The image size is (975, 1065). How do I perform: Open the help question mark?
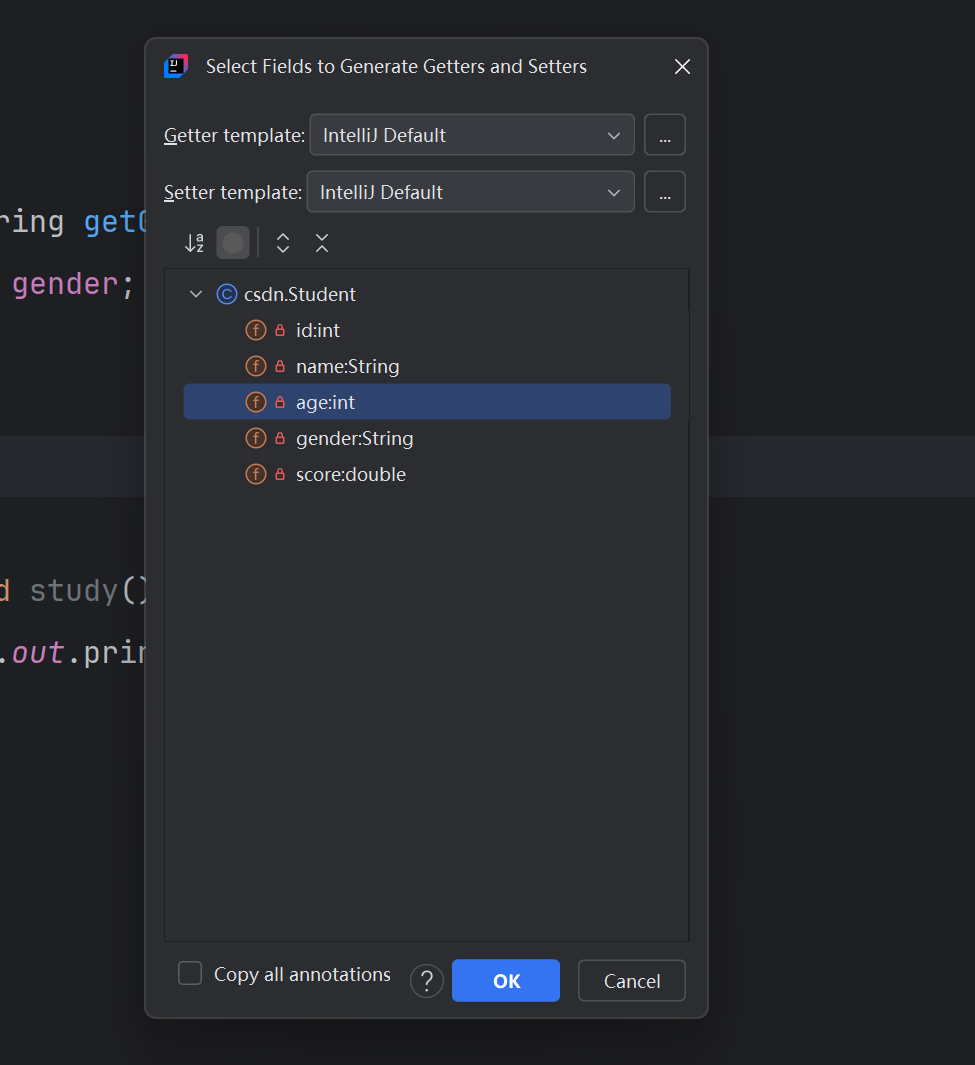(427, 981)
